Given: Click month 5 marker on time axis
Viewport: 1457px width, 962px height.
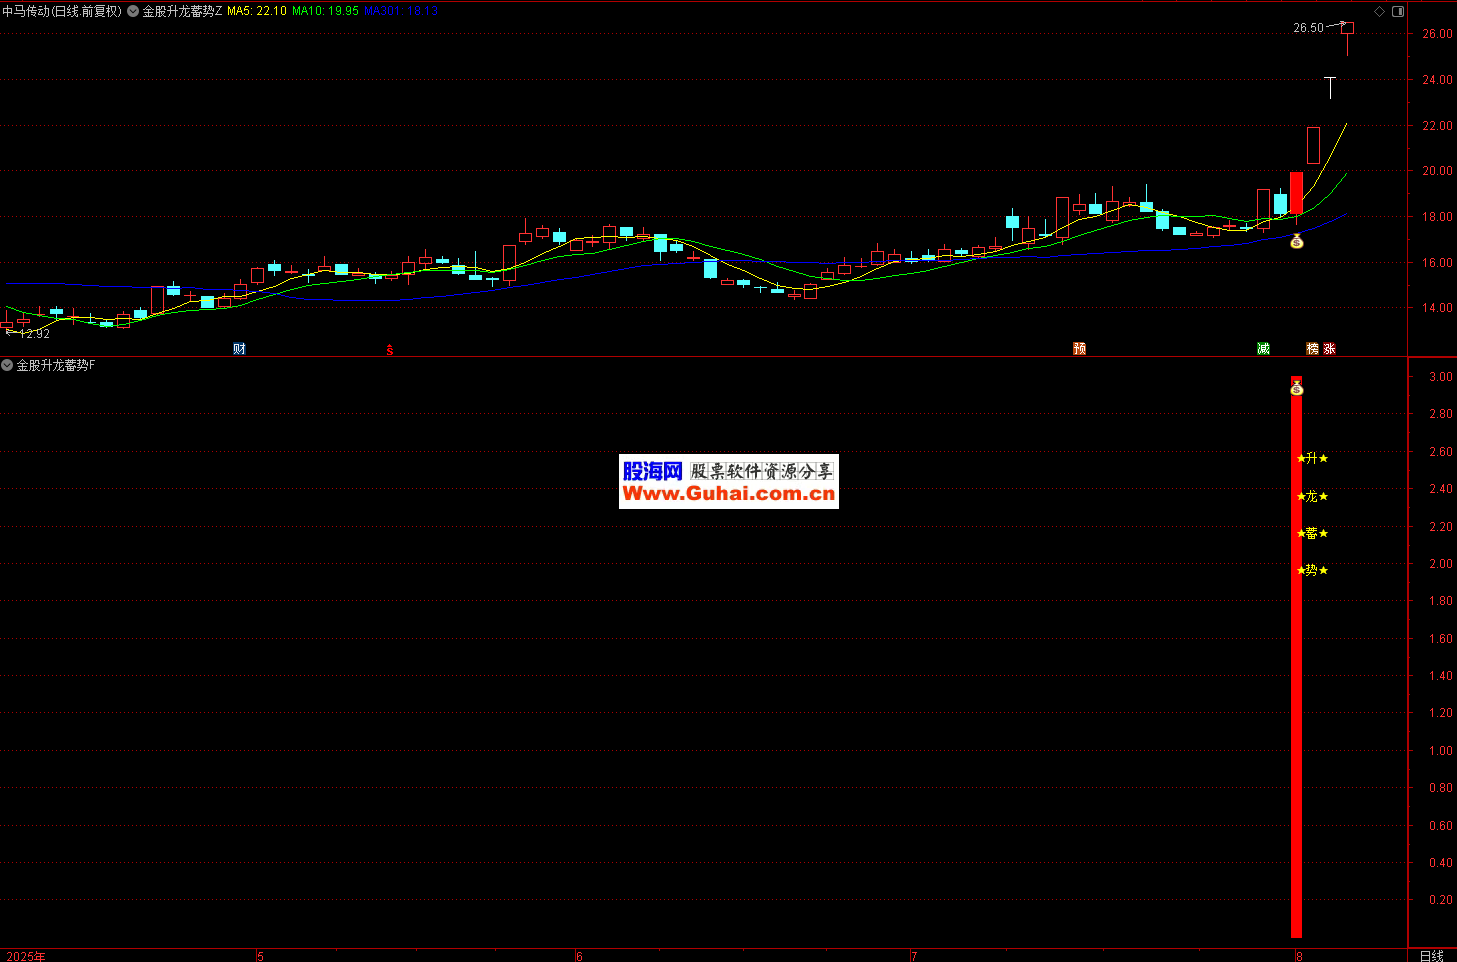Looking at the screenshot, I should (x=260, y=956).
